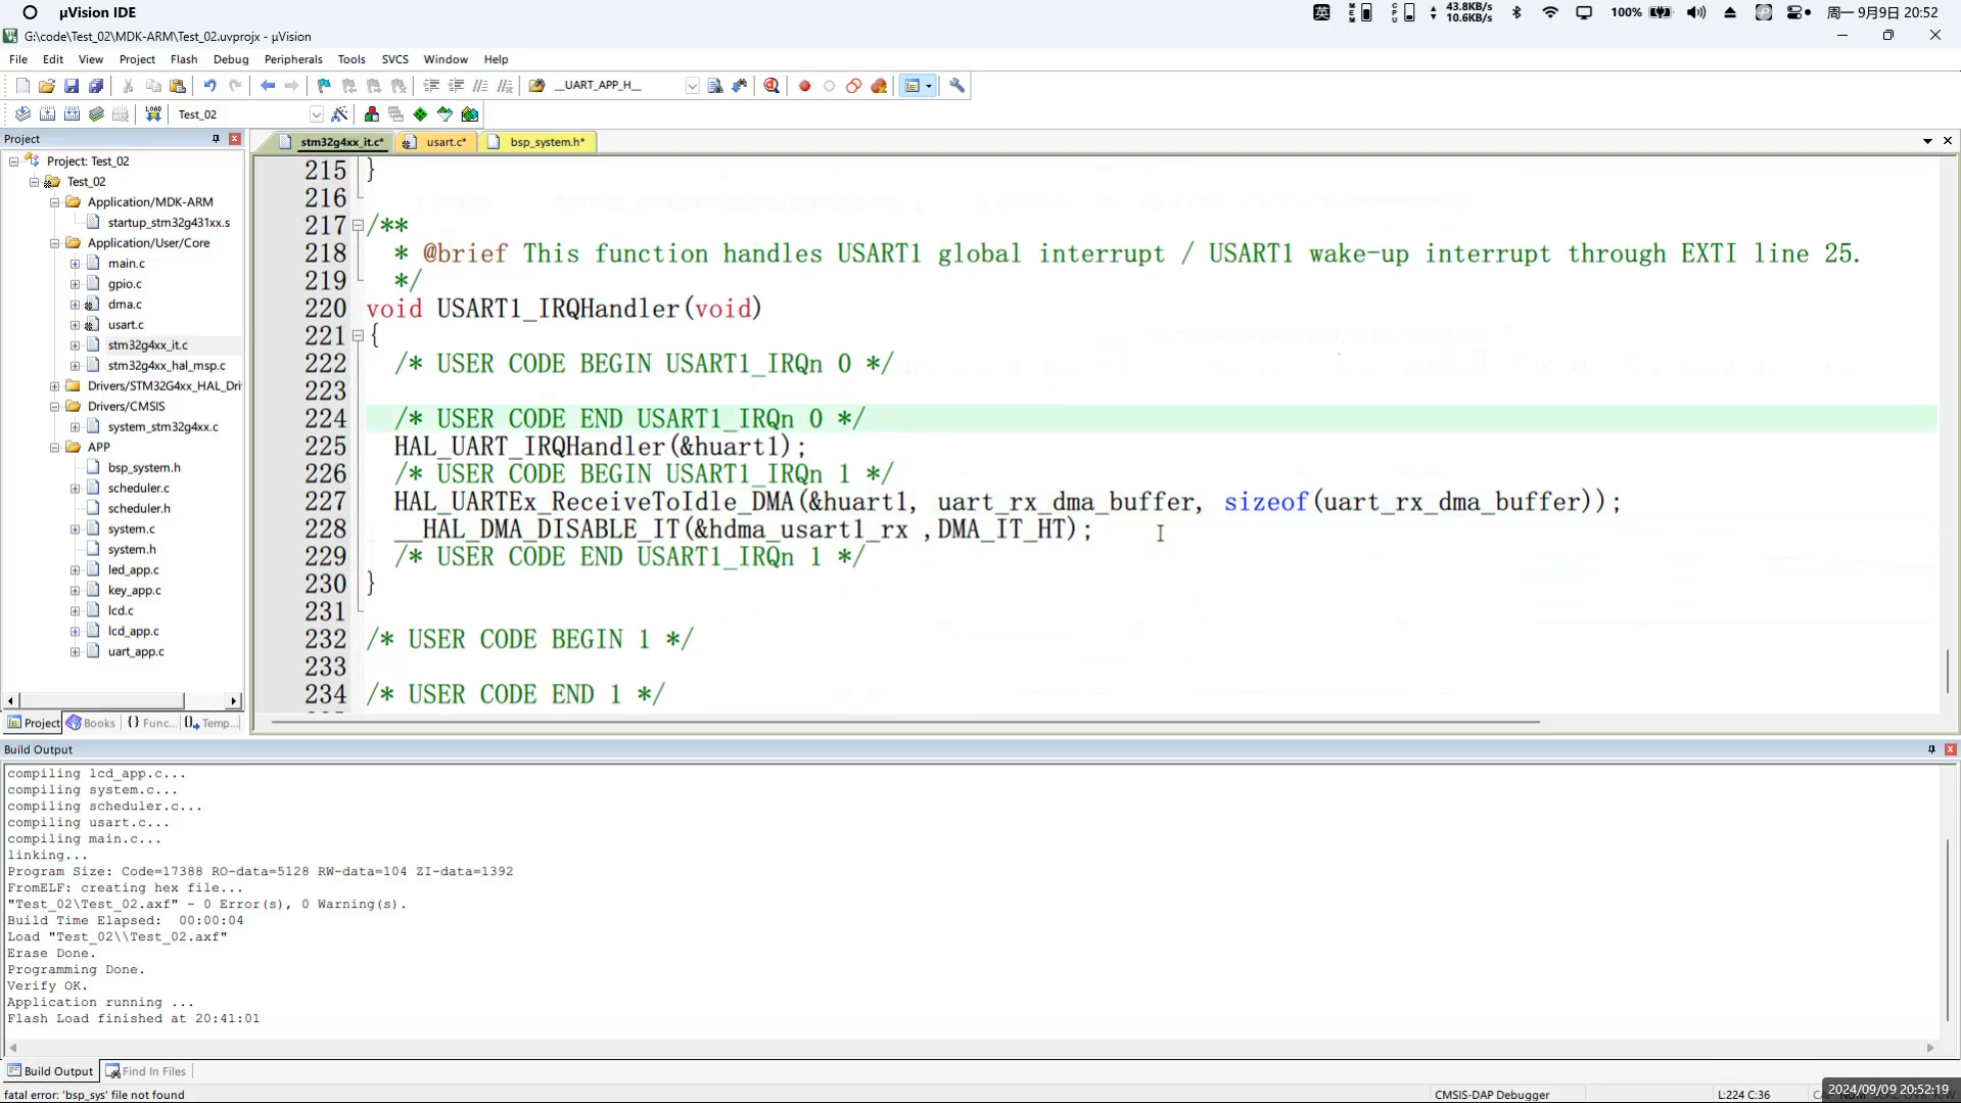Open the Peripherals menu
The image size is (1961, 1103).
click(x=293, y=59)
